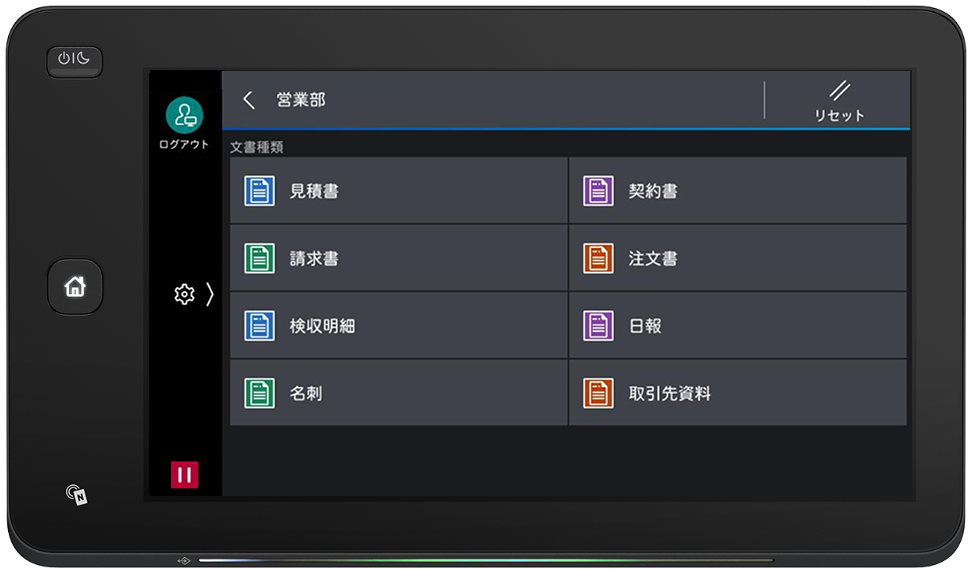Select the 検収明細 document type
This screenshot has height=570, width=970.
[x=398, y=326]
